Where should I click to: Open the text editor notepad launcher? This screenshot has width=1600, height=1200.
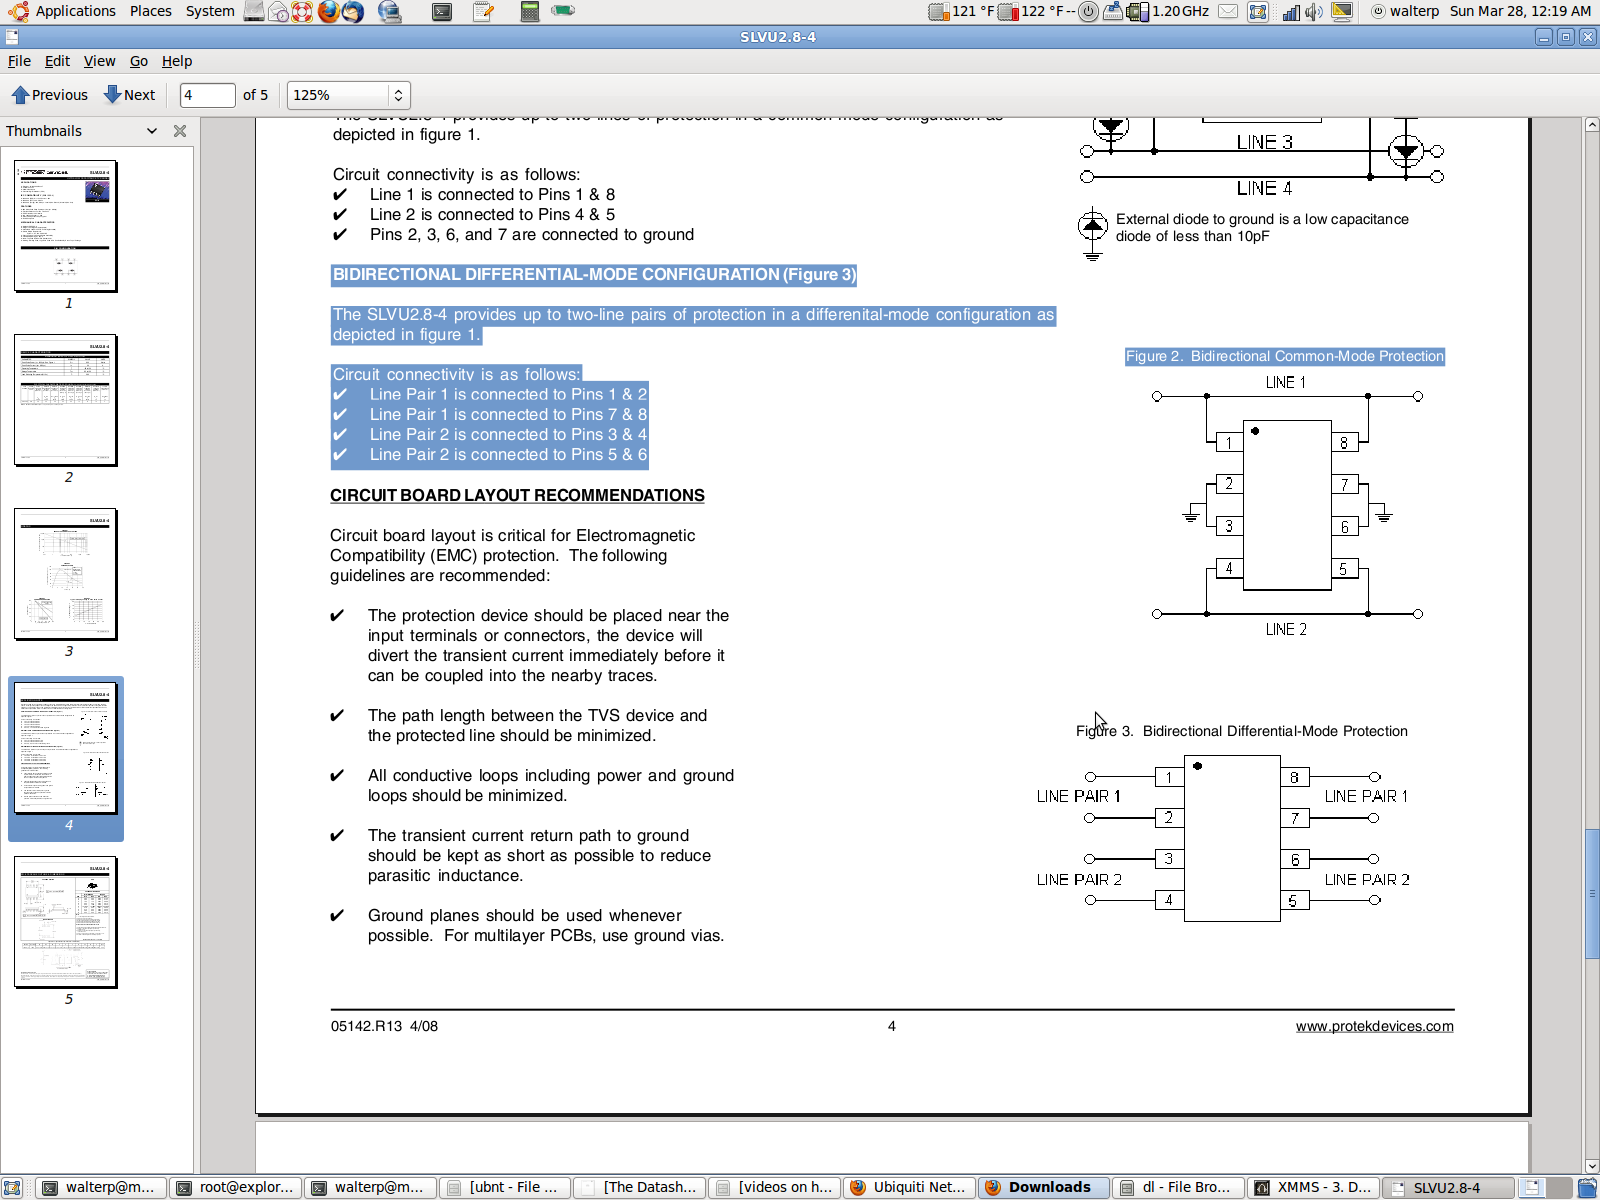pyautogui.click(x=484, y=12)
